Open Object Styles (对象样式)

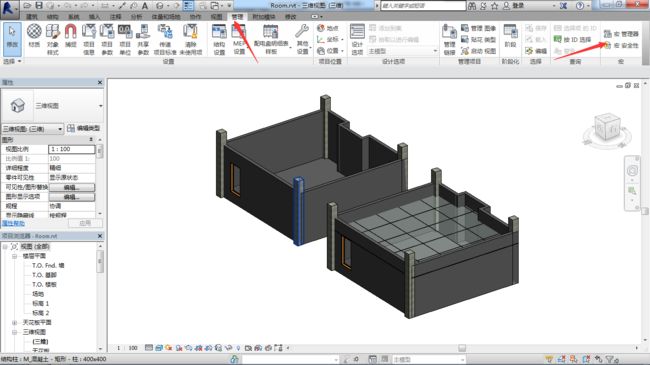53,39
